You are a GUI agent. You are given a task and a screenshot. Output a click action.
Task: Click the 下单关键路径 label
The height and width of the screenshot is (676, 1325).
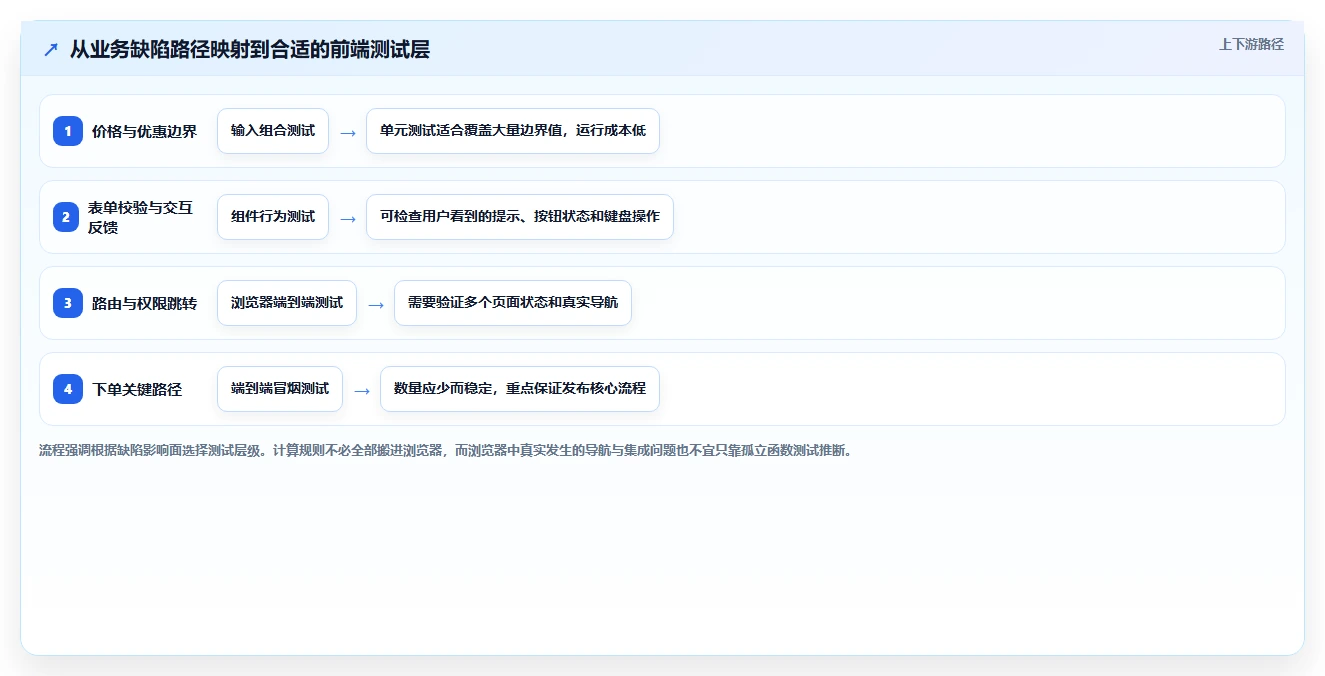(137, 389)
